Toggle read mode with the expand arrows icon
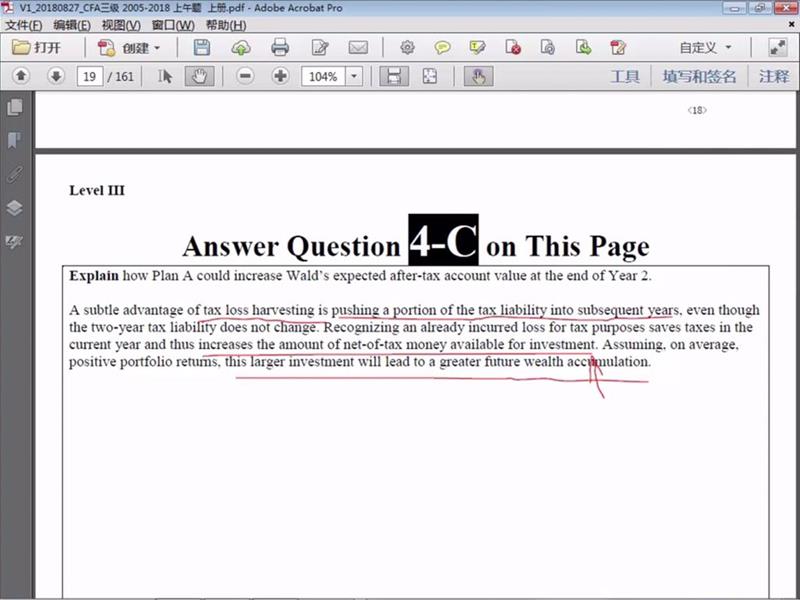Screen dimensions: 800x600 click(x=778, y=48)
